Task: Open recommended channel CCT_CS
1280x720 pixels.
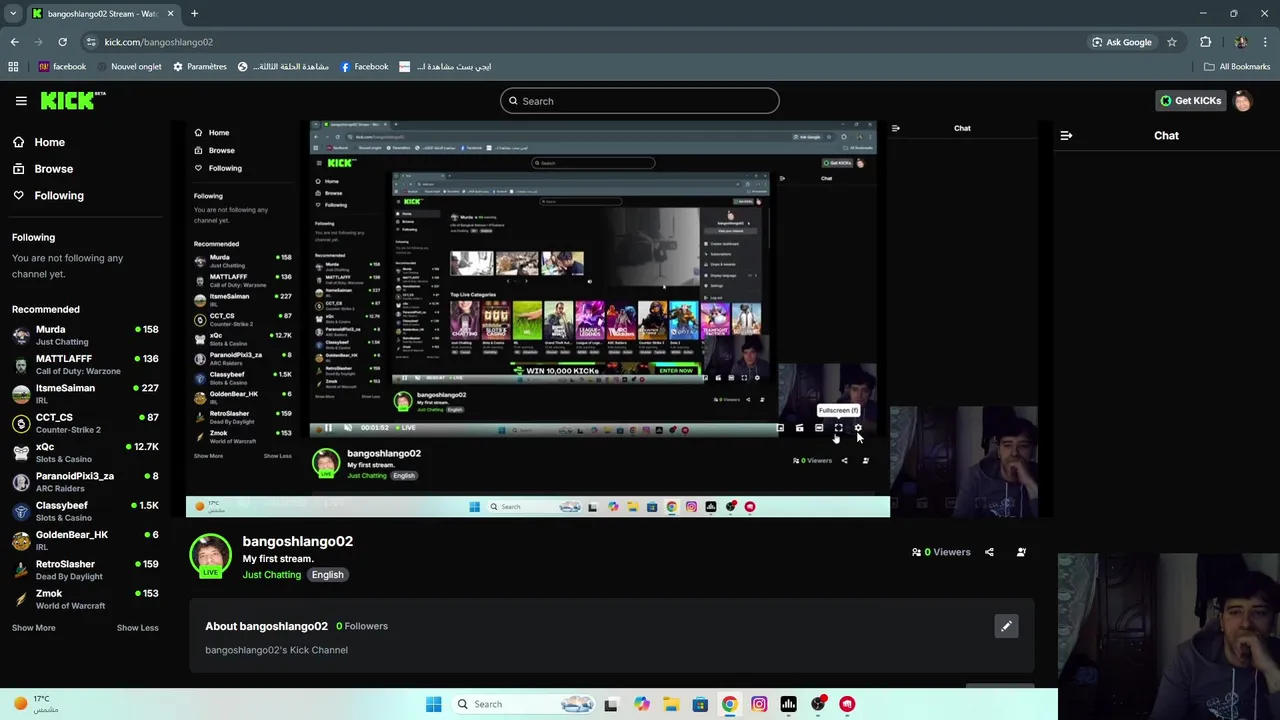Action: 85,423
